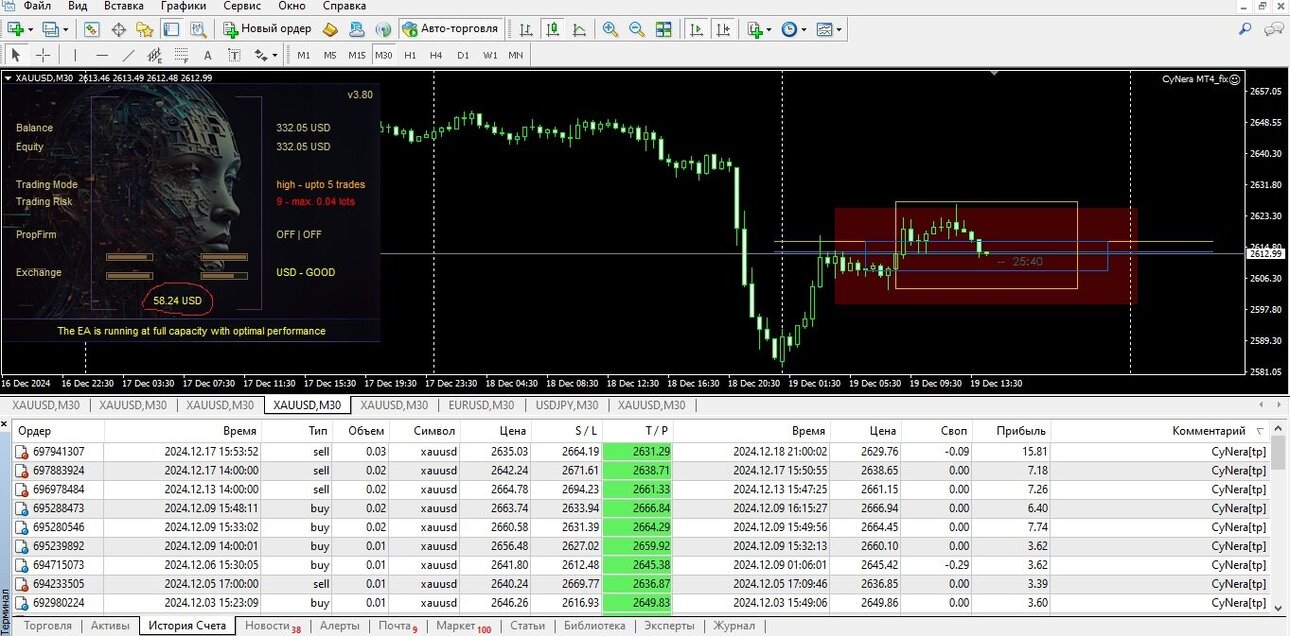Expand the templates dropdown arrow
The image size is (1290, 636).
(x=839, y=29)
